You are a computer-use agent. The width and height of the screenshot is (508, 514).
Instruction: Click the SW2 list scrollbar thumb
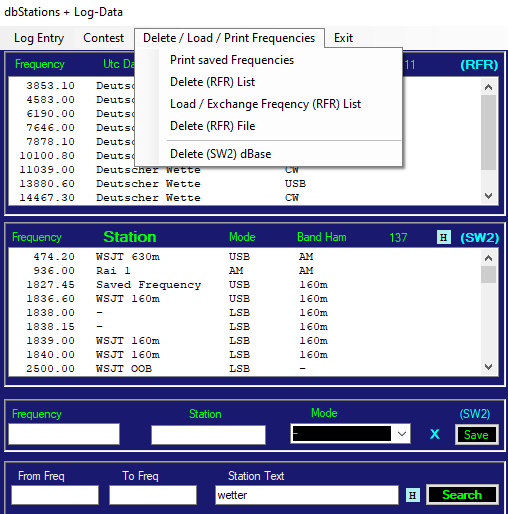click(x=489, y=274)
